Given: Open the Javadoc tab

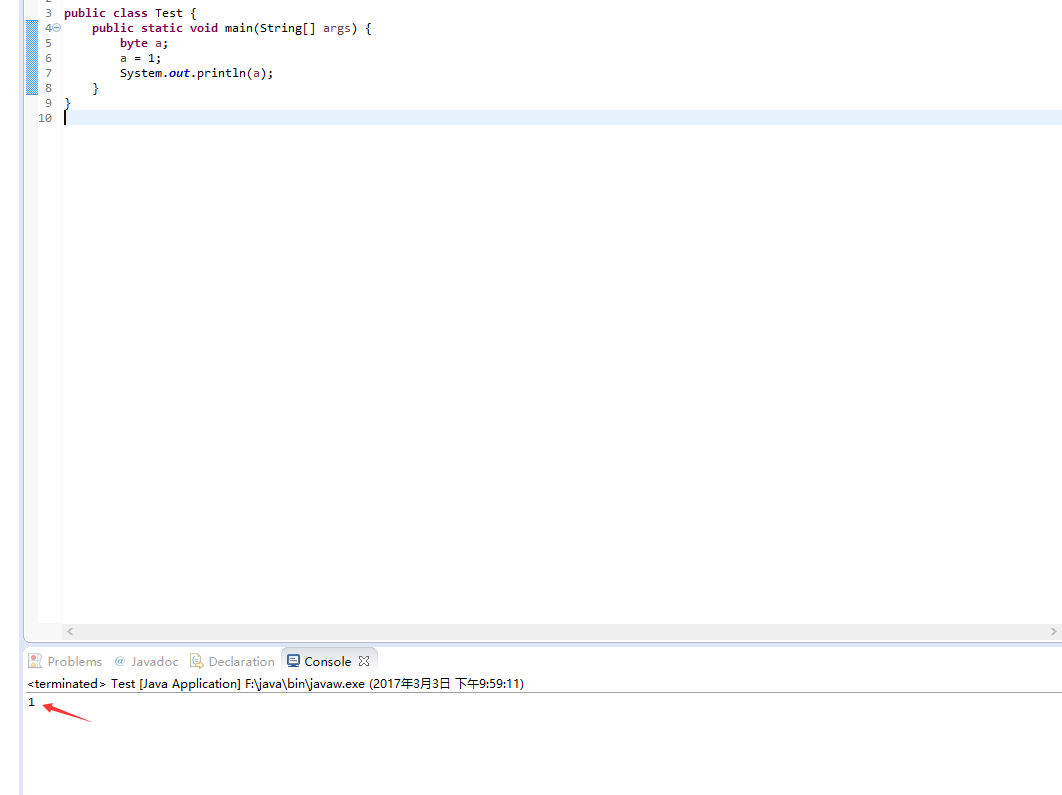Looking at the screenshot, I should tap(146, 661).
